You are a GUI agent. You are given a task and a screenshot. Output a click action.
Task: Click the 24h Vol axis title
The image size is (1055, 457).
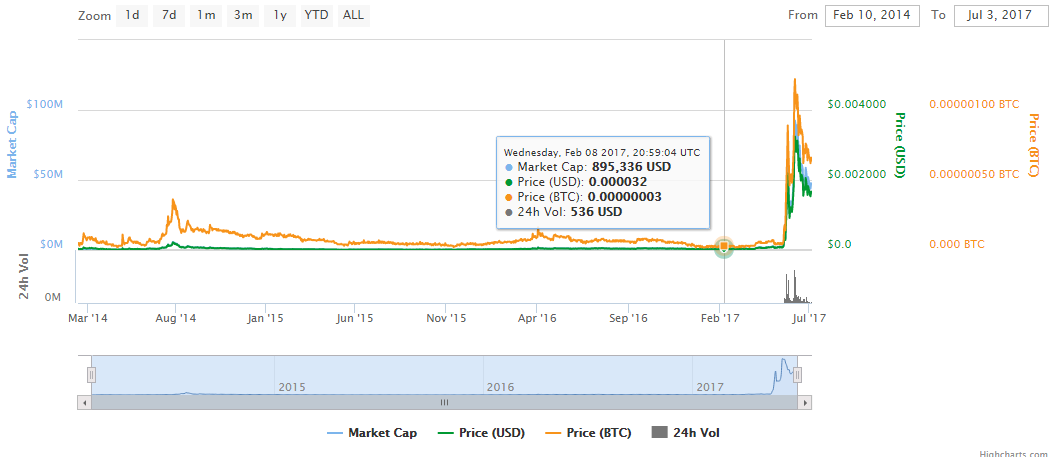coord(24,275)
